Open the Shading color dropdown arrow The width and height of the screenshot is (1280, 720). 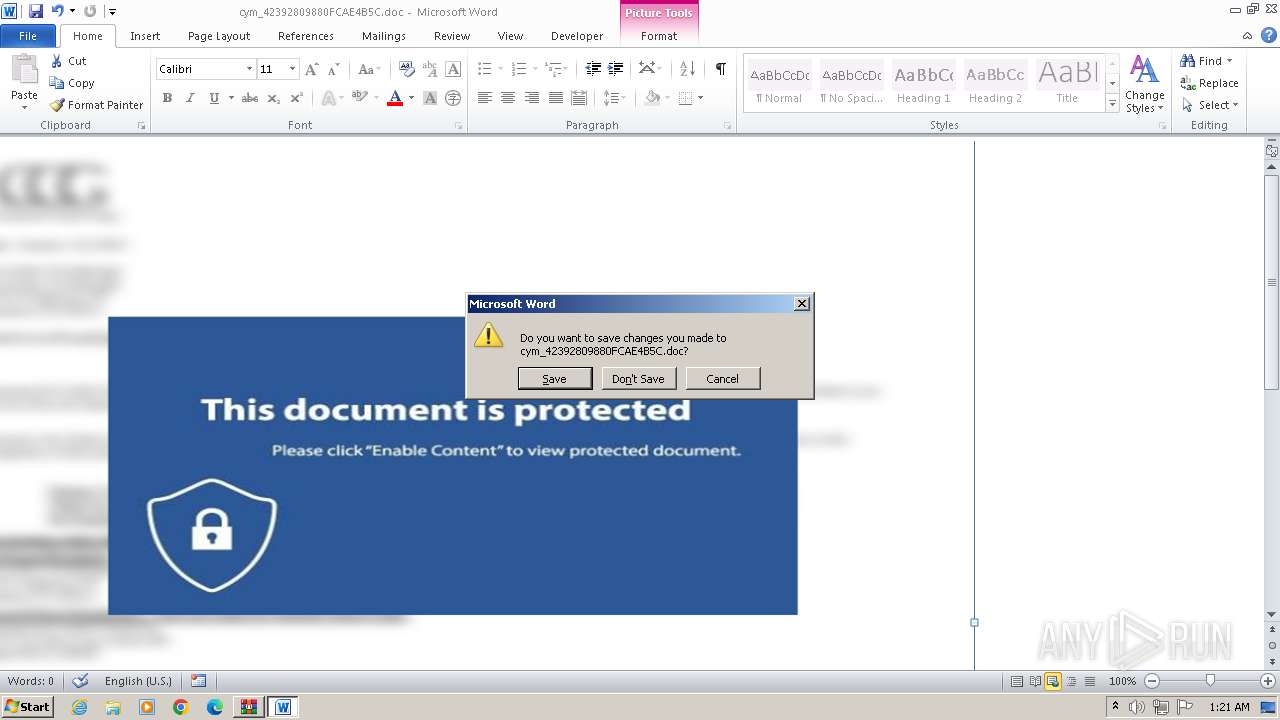[666, 98]
